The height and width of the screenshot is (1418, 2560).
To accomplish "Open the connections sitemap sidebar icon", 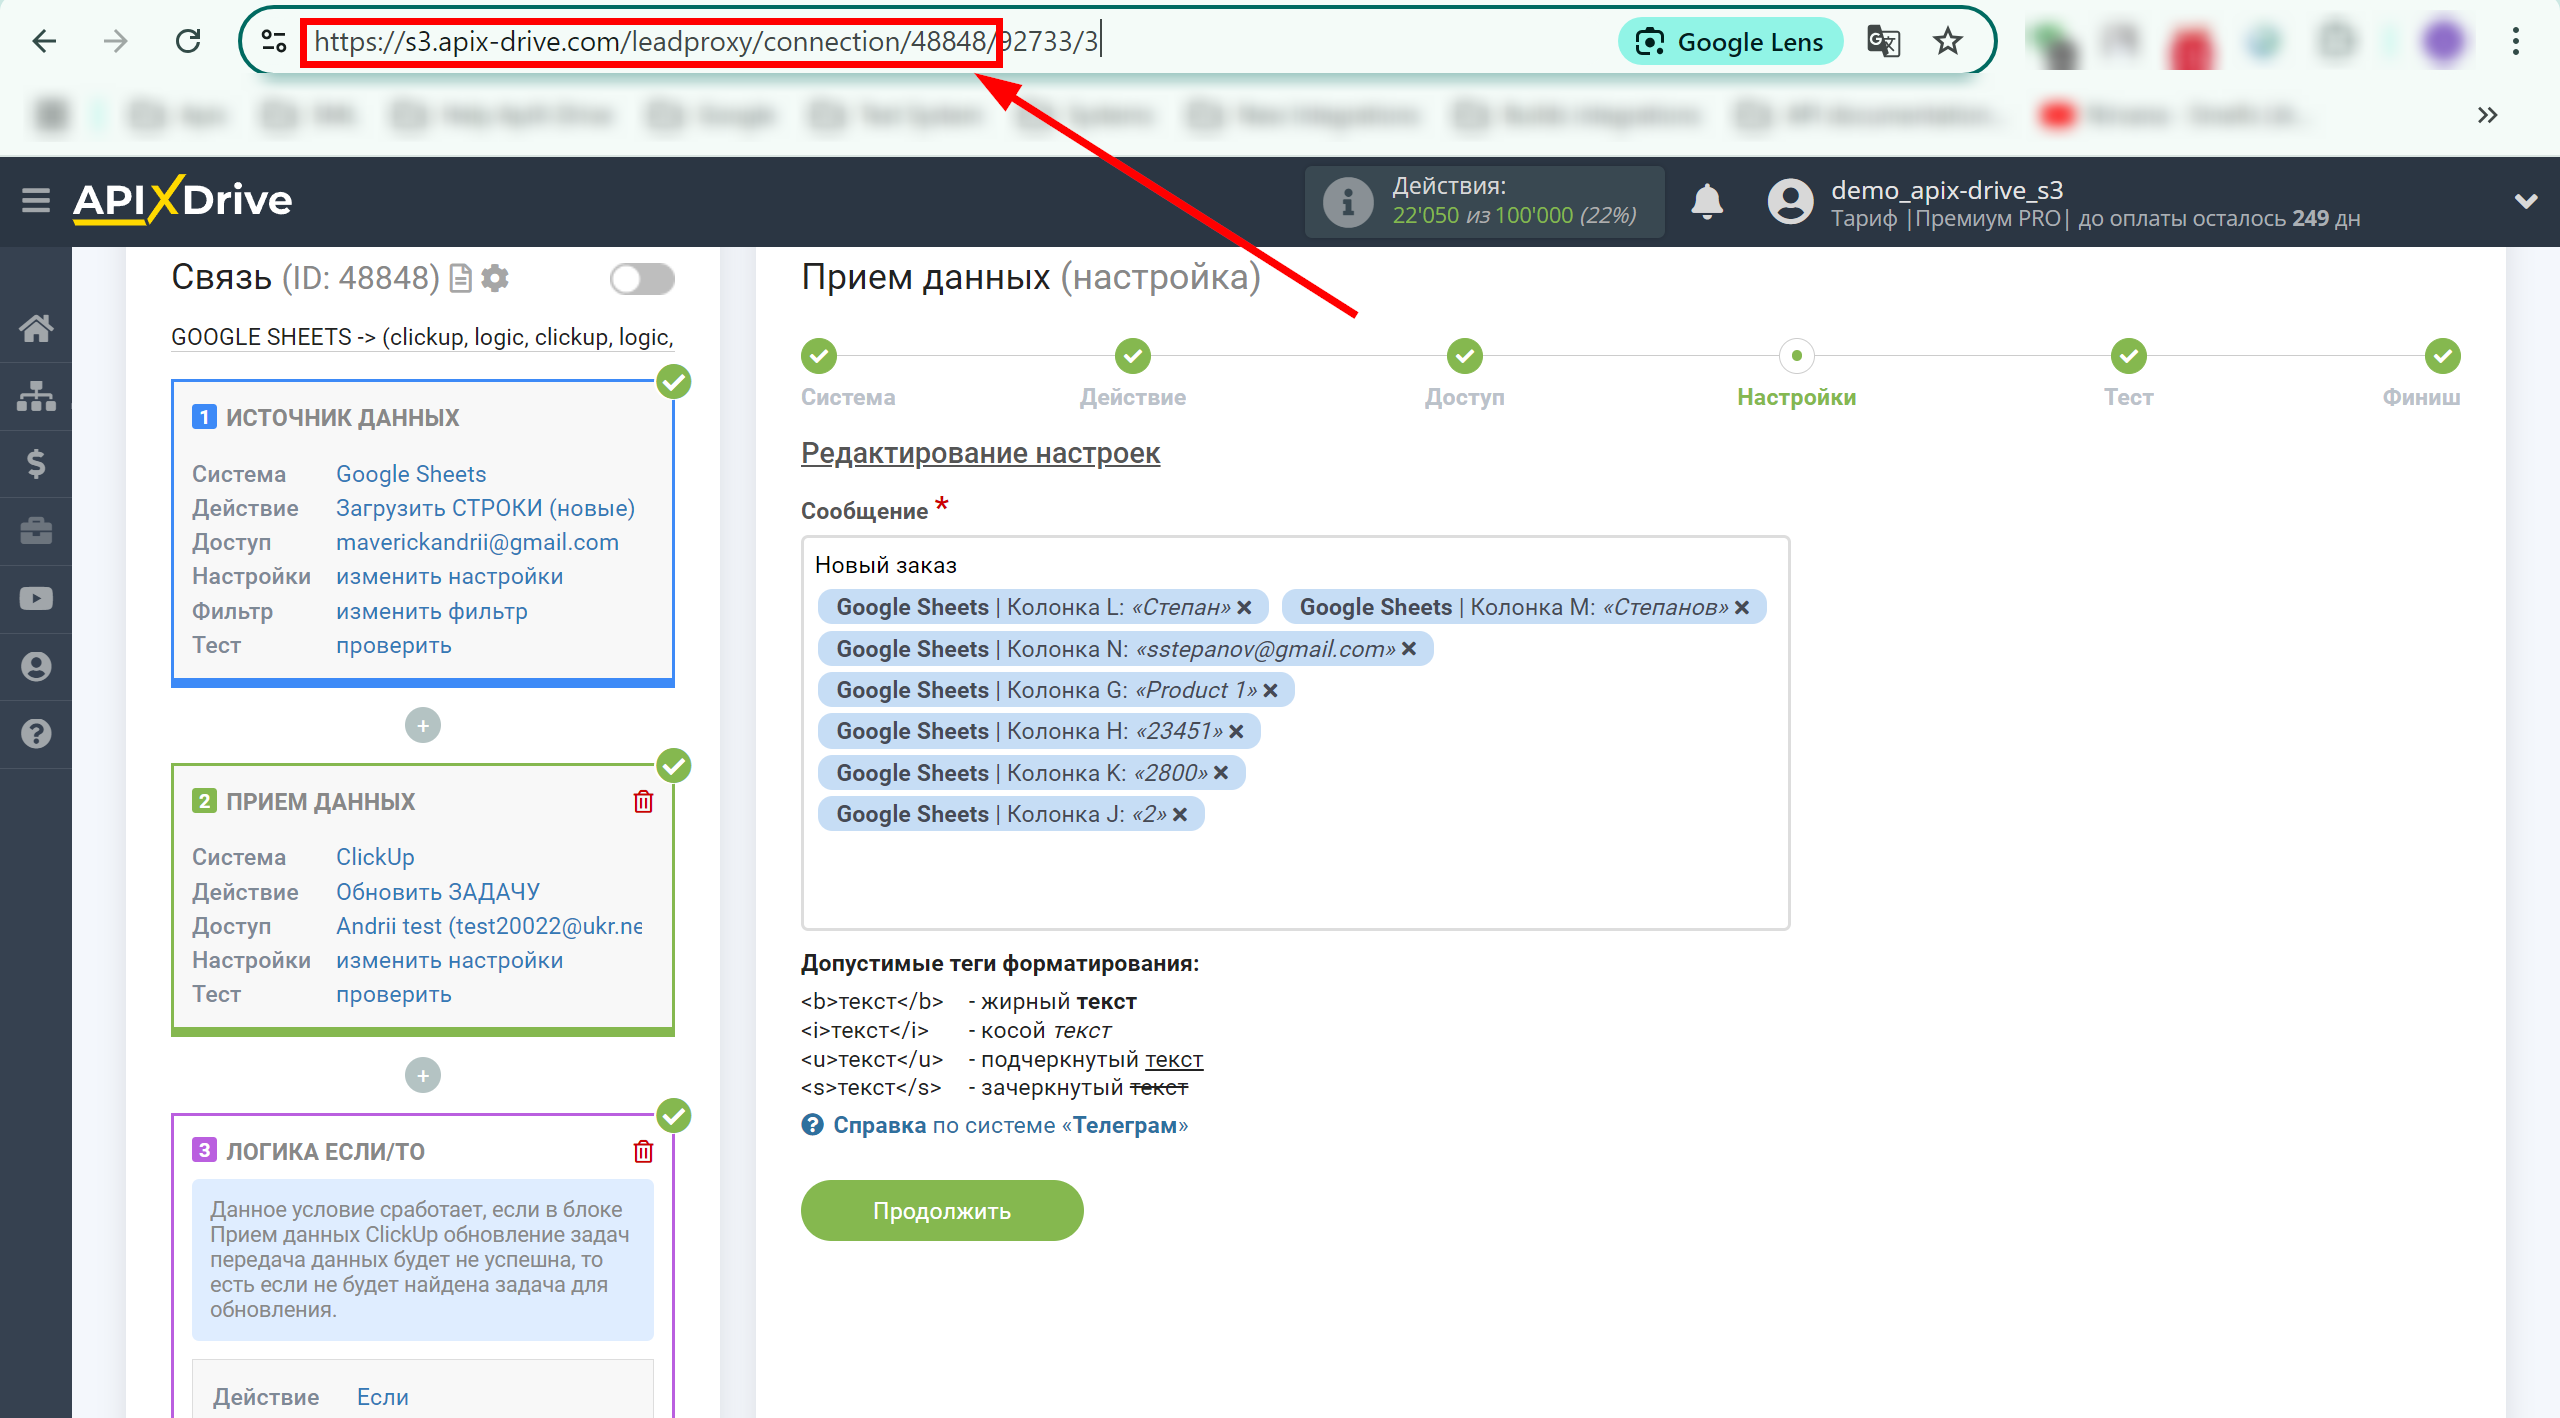I will 36,396.
